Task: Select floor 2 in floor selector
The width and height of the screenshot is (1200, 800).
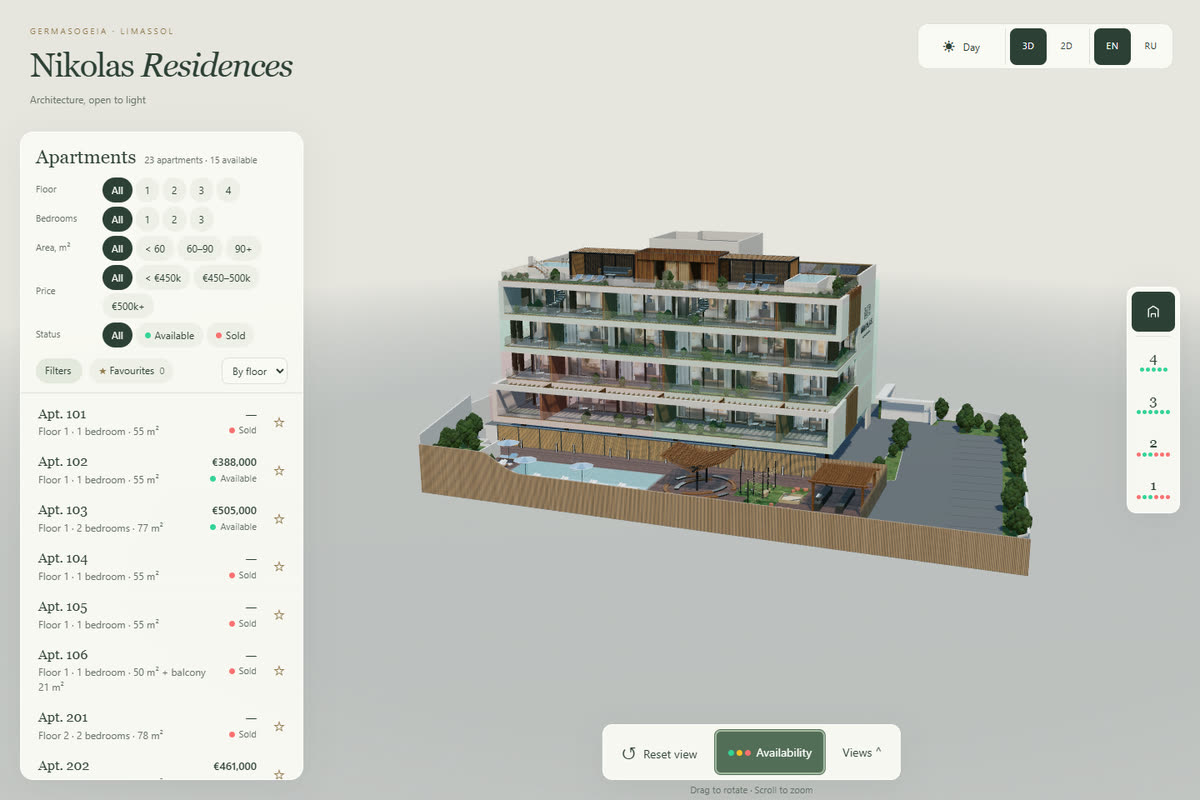Action: point(1153,447)
